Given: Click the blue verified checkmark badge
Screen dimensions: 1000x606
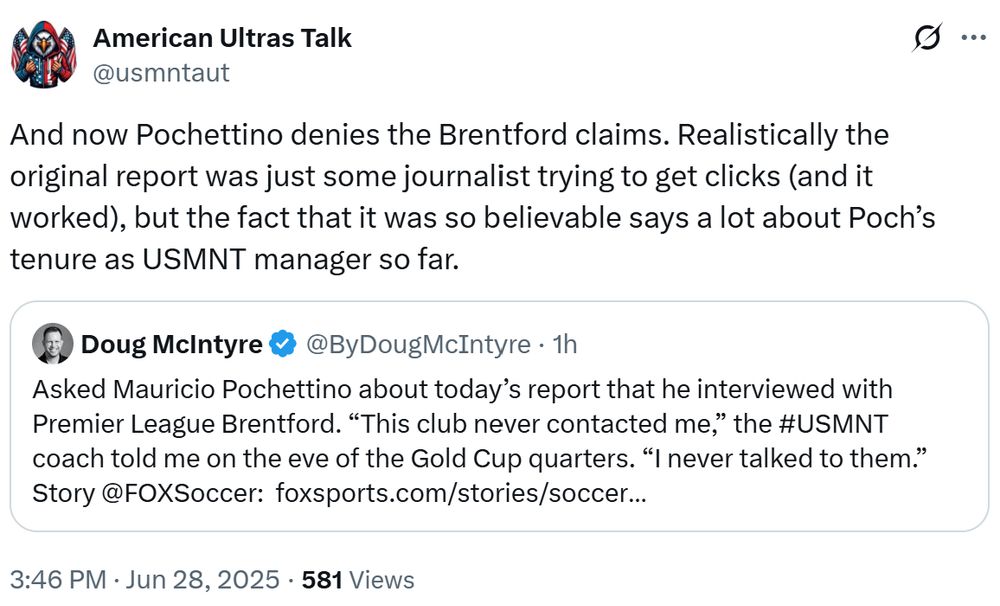Looking at the screenshot, I should [283, 344].
